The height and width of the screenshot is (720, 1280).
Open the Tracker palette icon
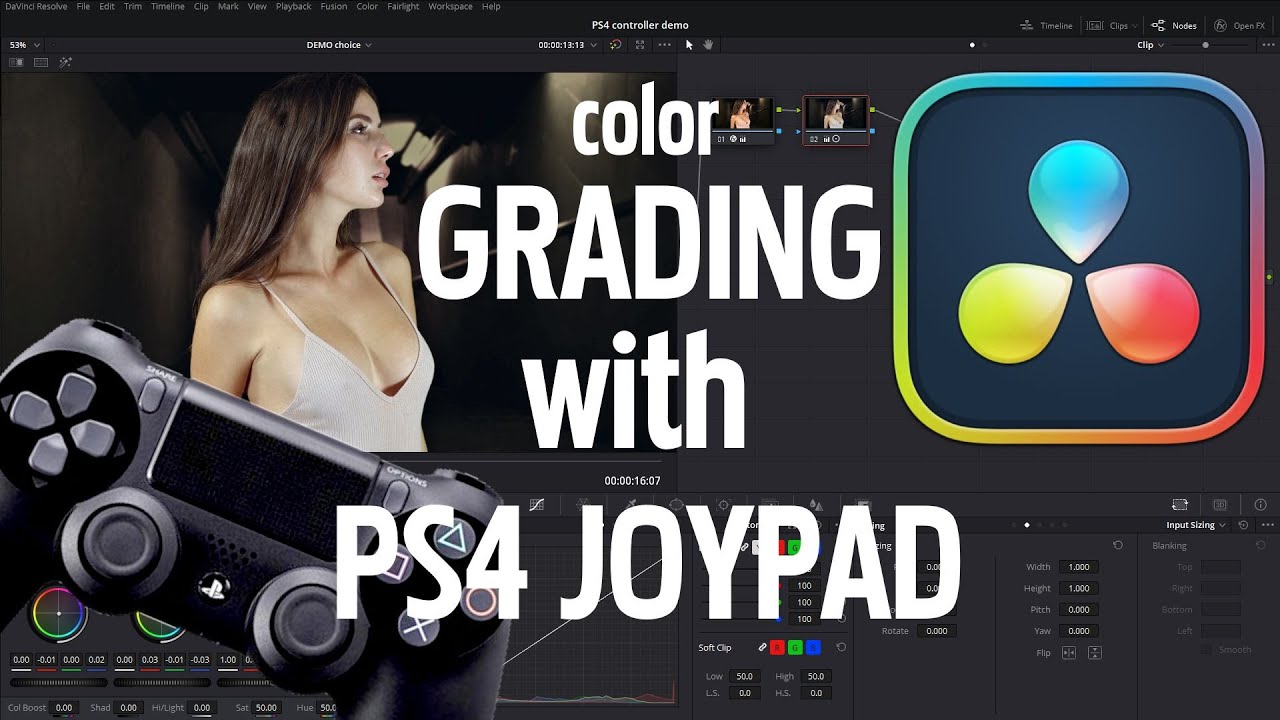724,505
